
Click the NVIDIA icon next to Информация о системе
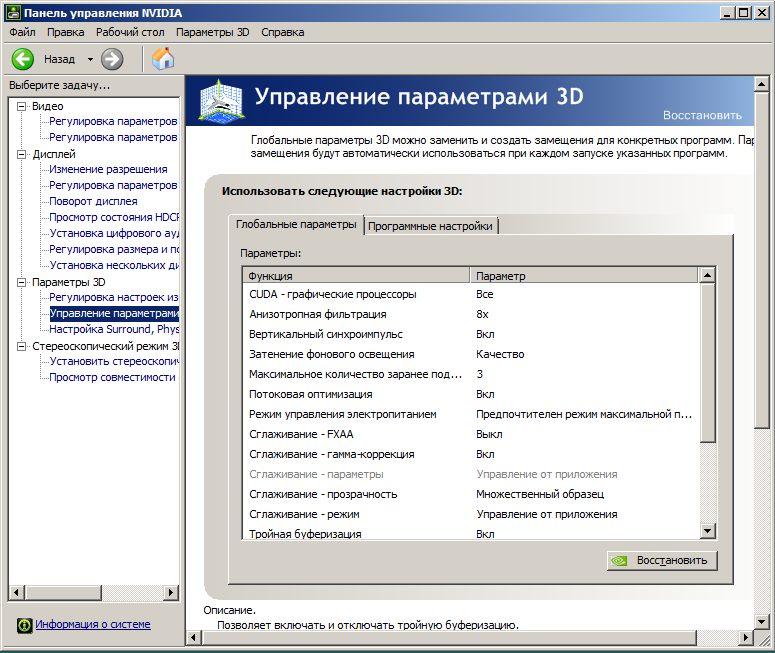[24, 625]
